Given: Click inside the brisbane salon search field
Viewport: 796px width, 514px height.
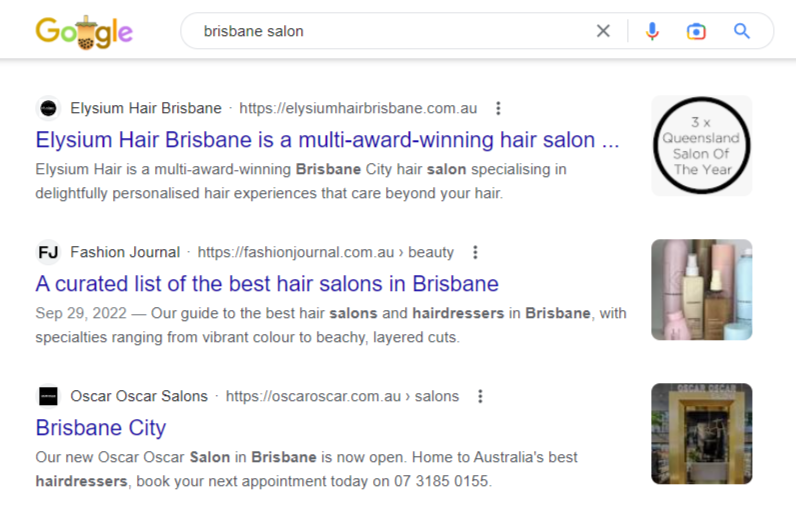Looking at the screenshot, I should (390, 31).
